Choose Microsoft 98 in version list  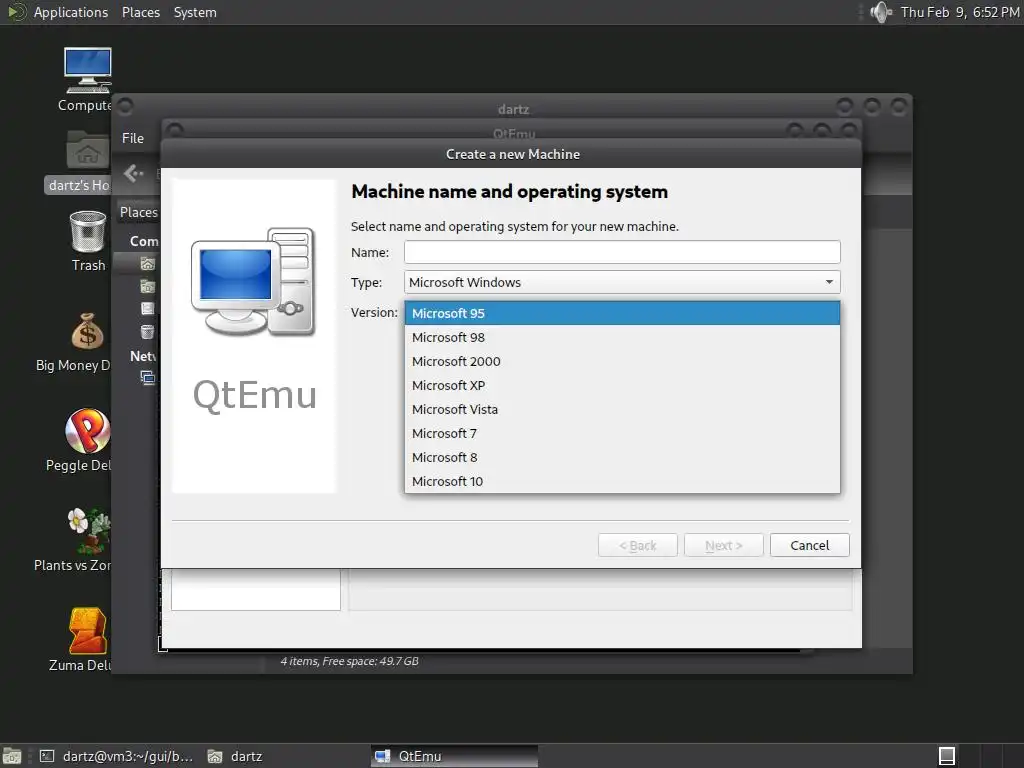tap(622, 338)
